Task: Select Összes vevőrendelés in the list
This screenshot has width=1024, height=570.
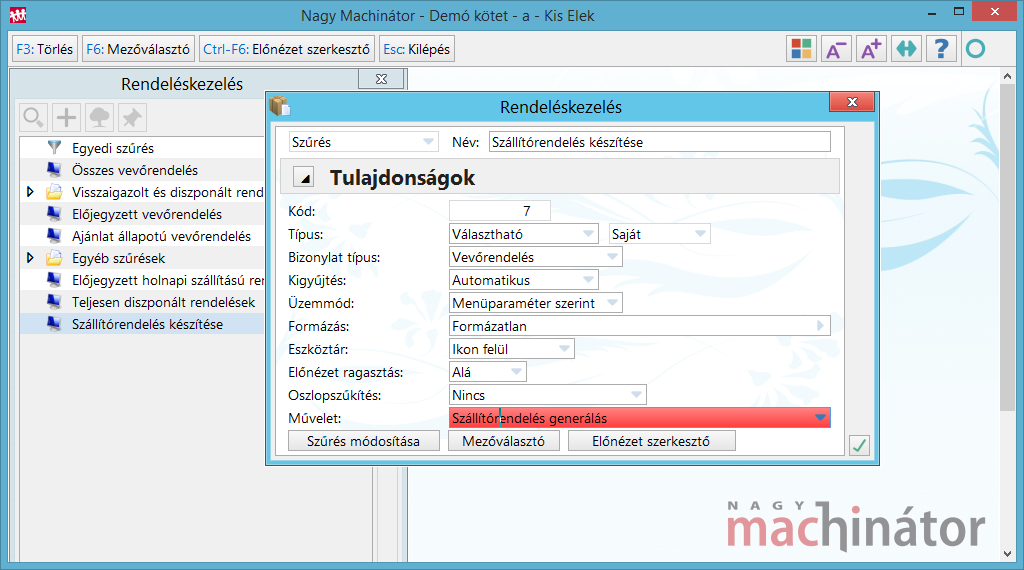Action: (142, 170)
